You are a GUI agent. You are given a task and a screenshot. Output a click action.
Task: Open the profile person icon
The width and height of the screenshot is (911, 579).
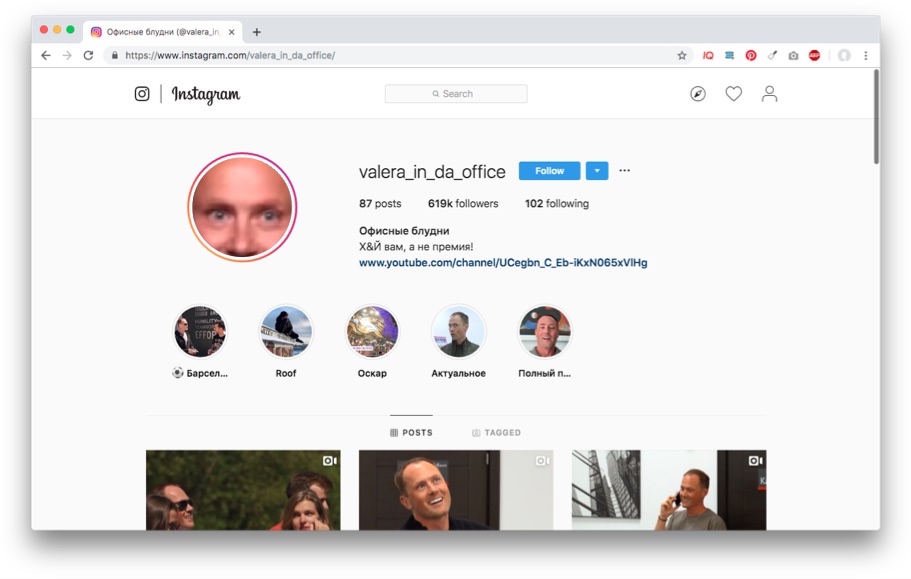[x=769, y=93]
